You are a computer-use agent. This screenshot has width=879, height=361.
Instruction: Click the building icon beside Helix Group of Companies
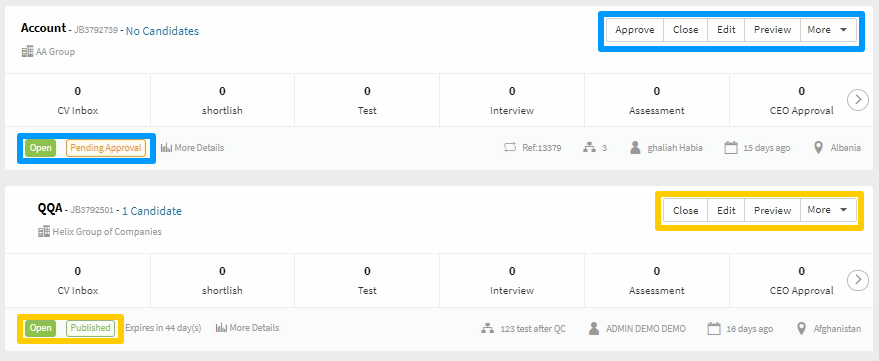[44, 232]
